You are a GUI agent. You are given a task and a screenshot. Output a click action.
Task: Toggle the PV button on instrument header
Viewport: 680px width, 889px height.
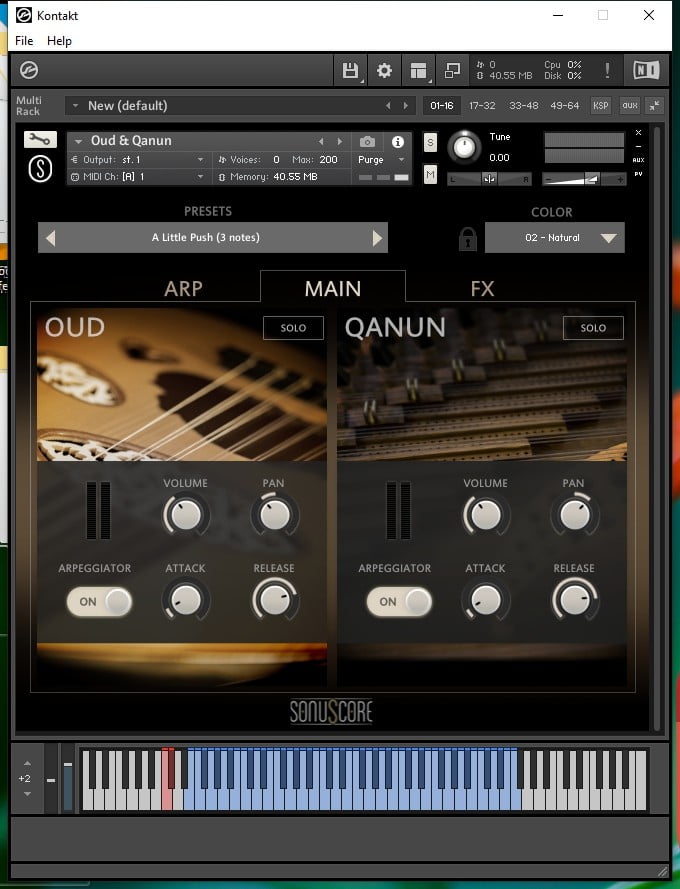coord(639,174)
